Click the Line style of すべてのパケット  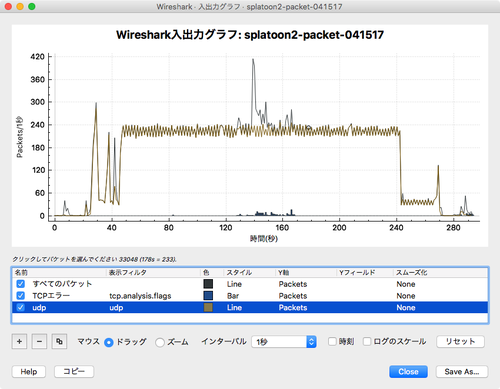pos(234,284)
